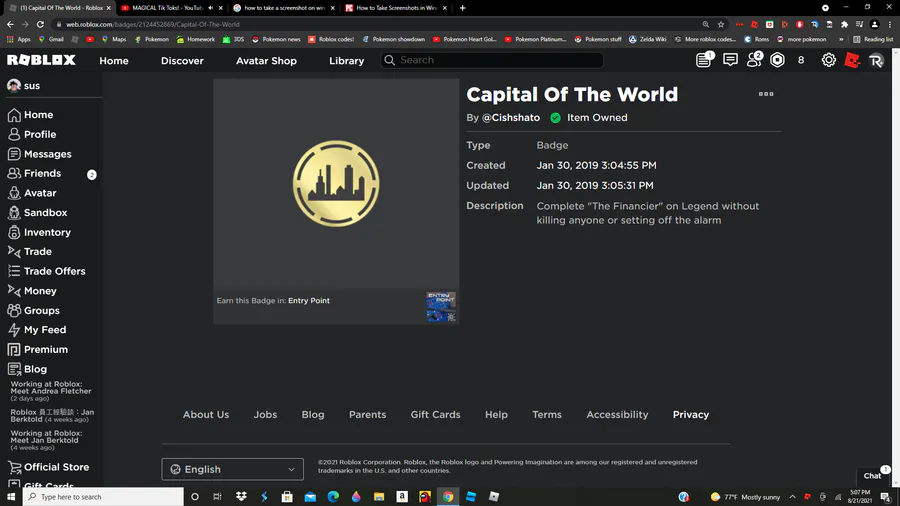Click the Premium sidebar icon

[x=14, y=349]
